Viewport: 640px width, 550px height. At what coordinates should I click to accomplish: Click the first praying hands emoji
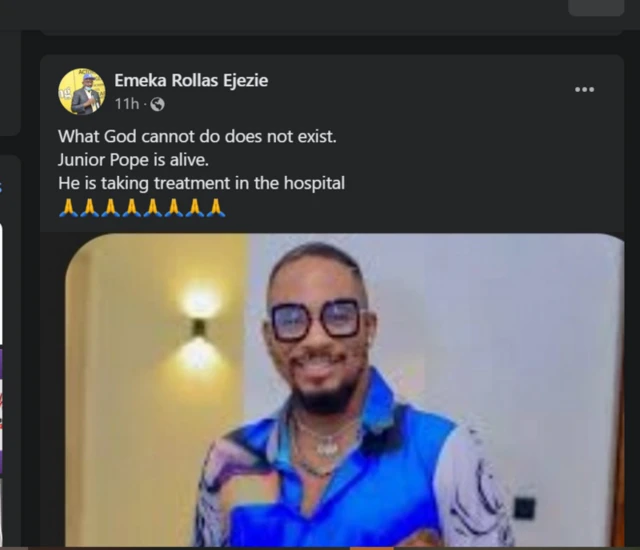68,208
